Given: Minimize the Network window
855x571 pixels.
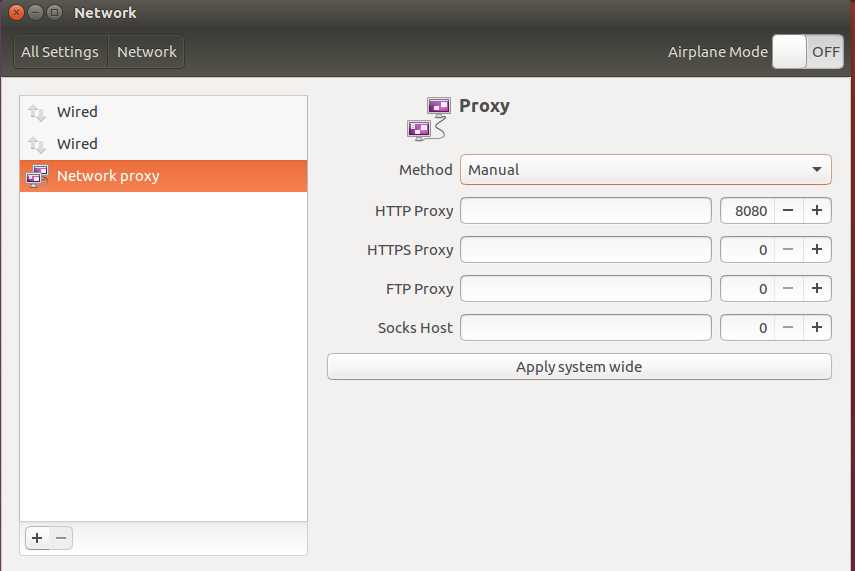Looking at the screenshot, I should click(x=35, y=12).
